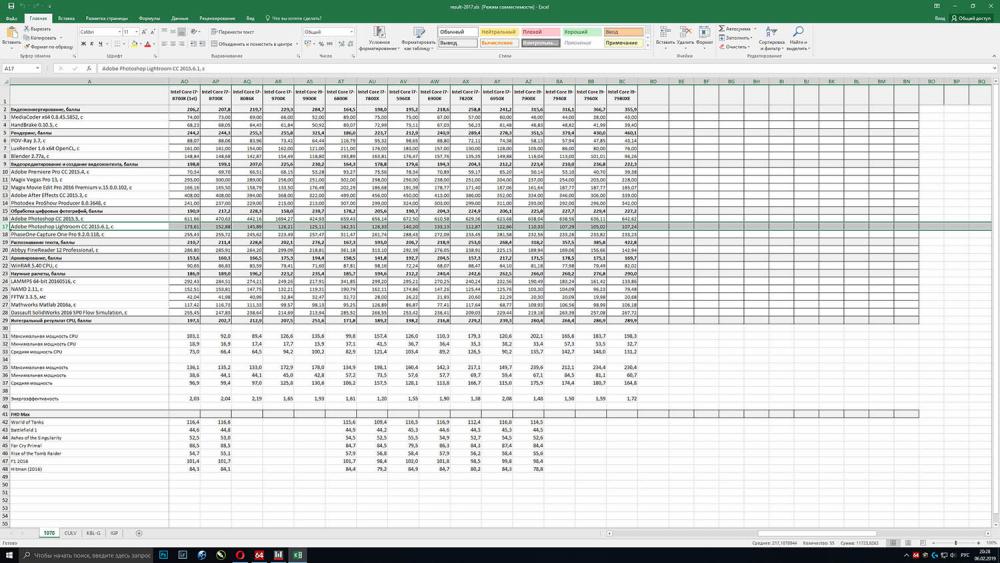Apply percent style number format

[x=321, y=44]
